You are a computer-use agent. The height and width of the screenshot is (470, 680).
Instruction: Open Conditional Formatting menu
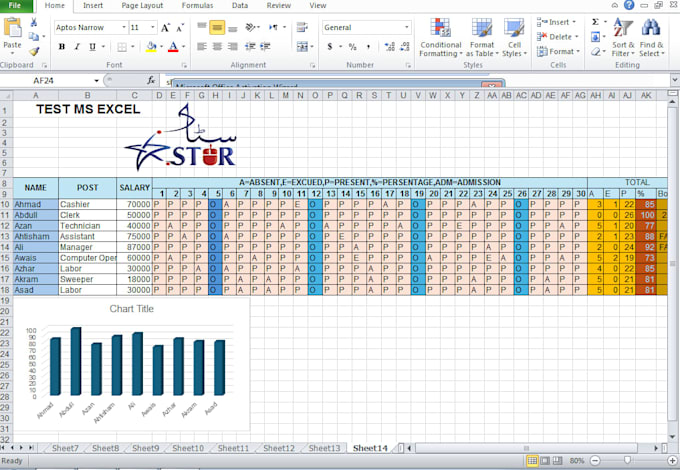(441, 37)
